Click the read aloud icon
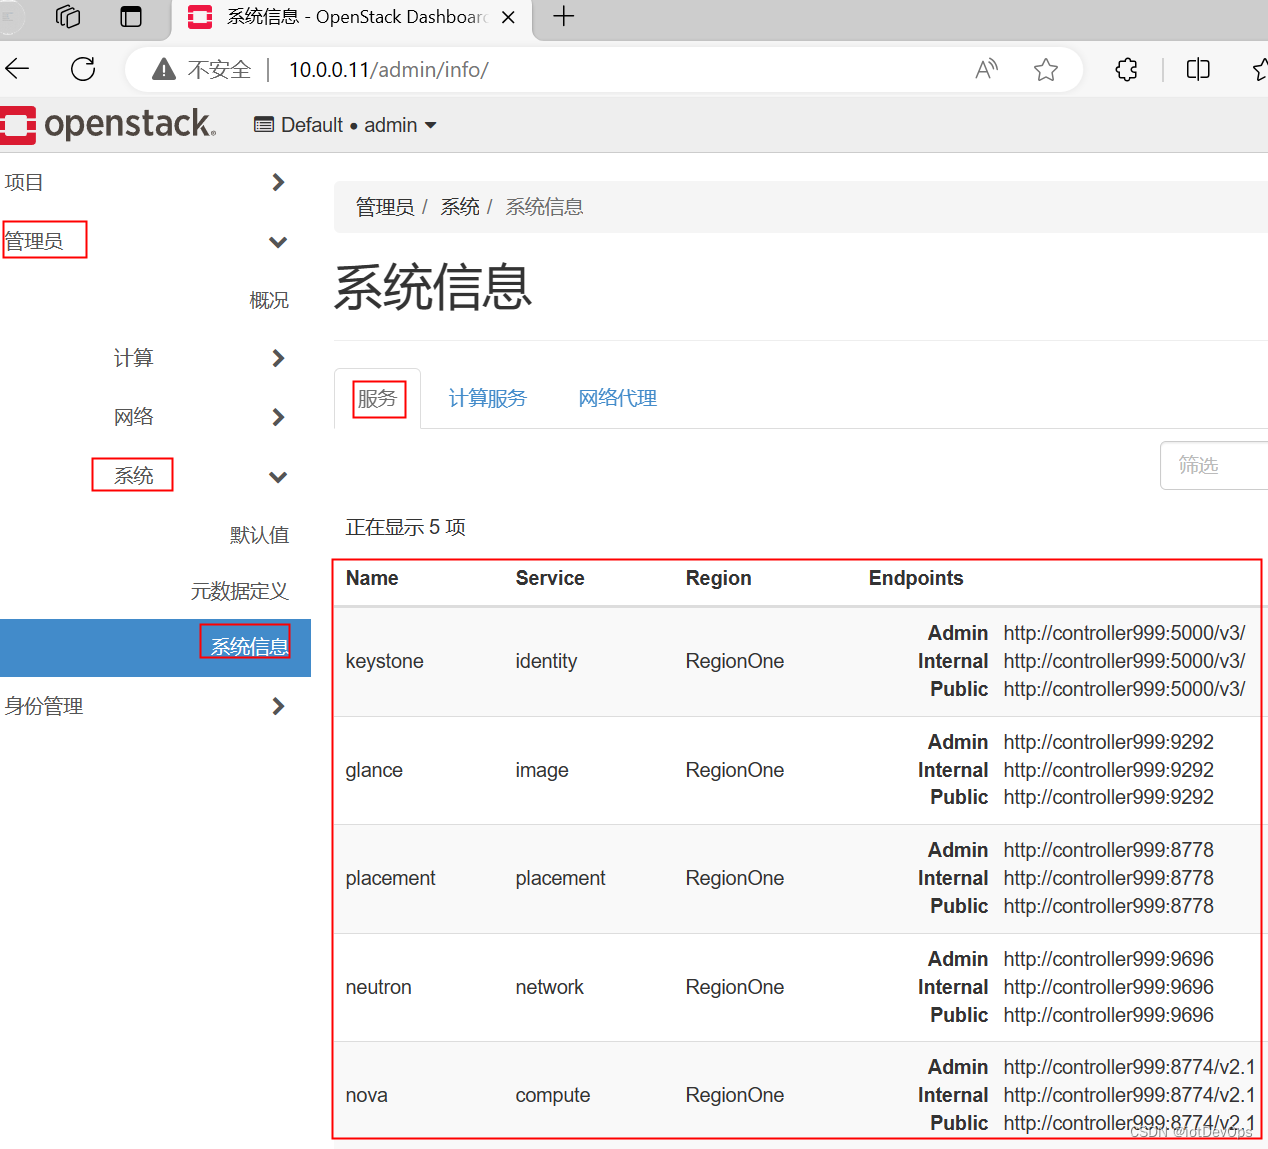The height and width of the screenshot is (1149, 1268). click(987, 69)
